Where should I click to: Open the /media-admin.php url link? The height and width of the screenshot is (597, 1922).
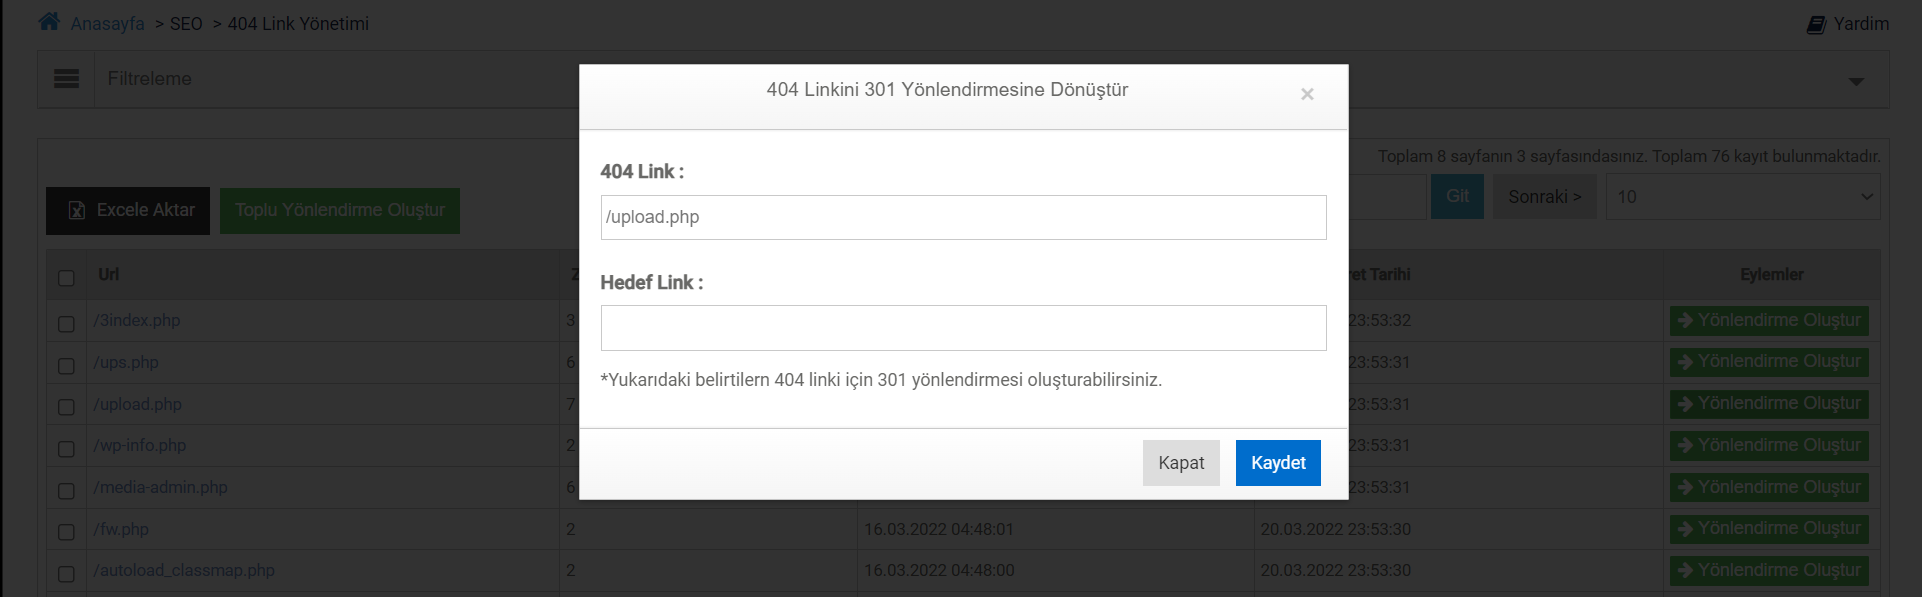pos(161,487)
